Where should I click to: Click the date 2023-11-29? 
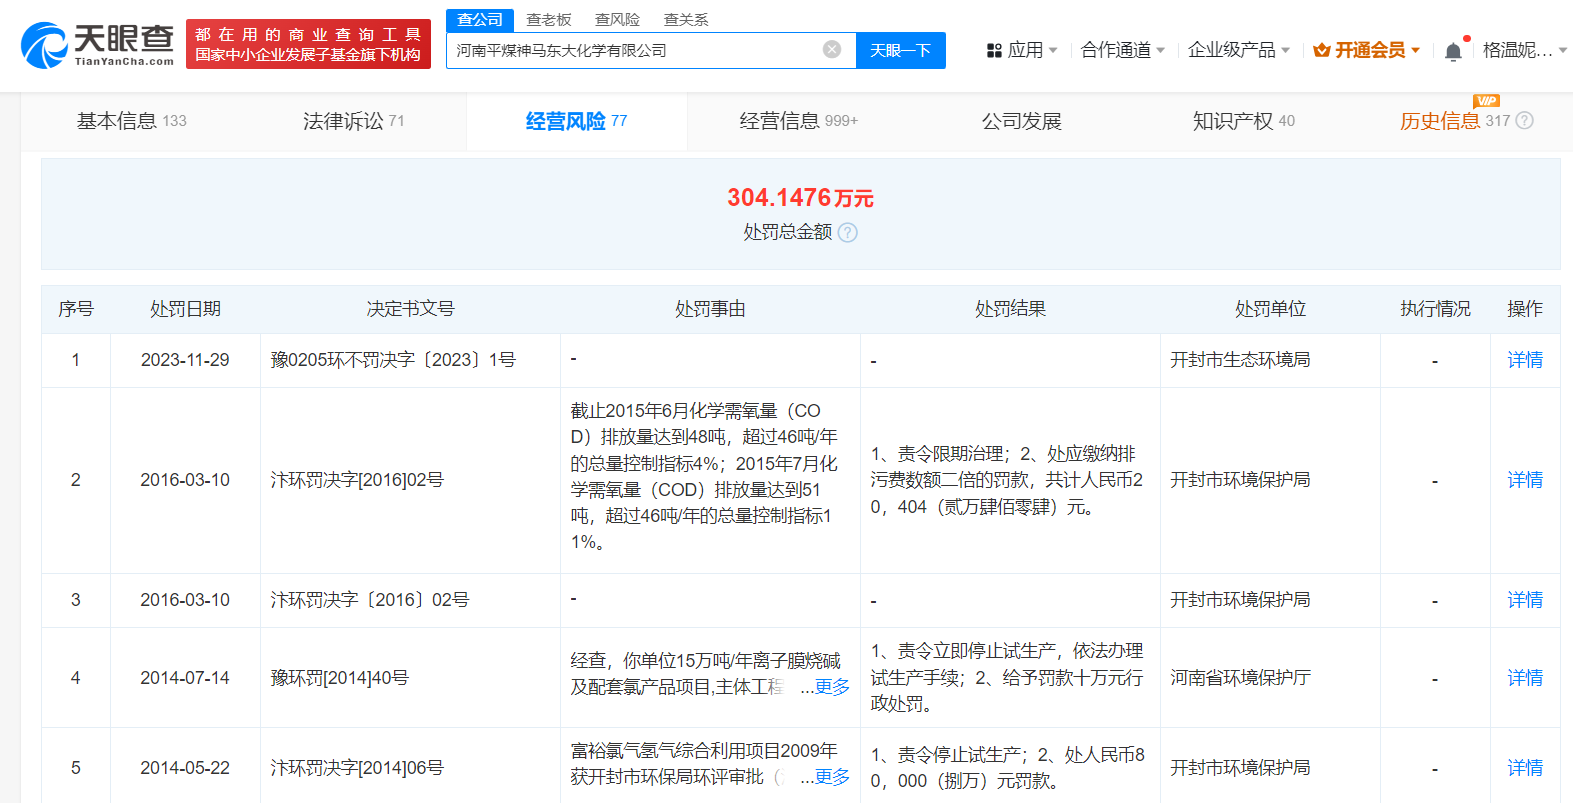click(x=185, y=360)
